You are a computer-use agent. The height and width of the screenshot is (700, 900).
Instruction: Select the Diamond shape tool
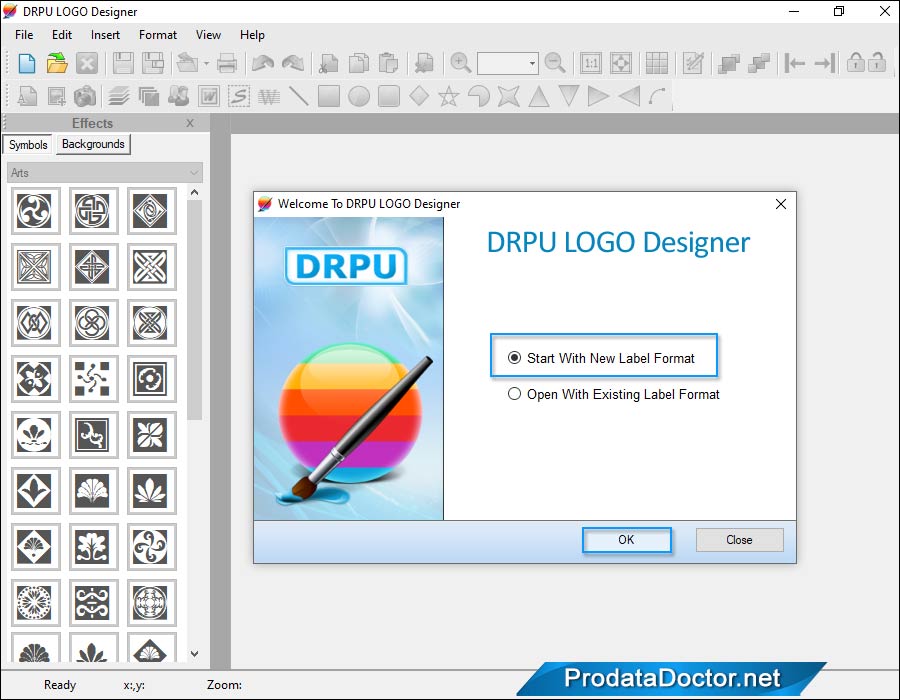(419, 96)
